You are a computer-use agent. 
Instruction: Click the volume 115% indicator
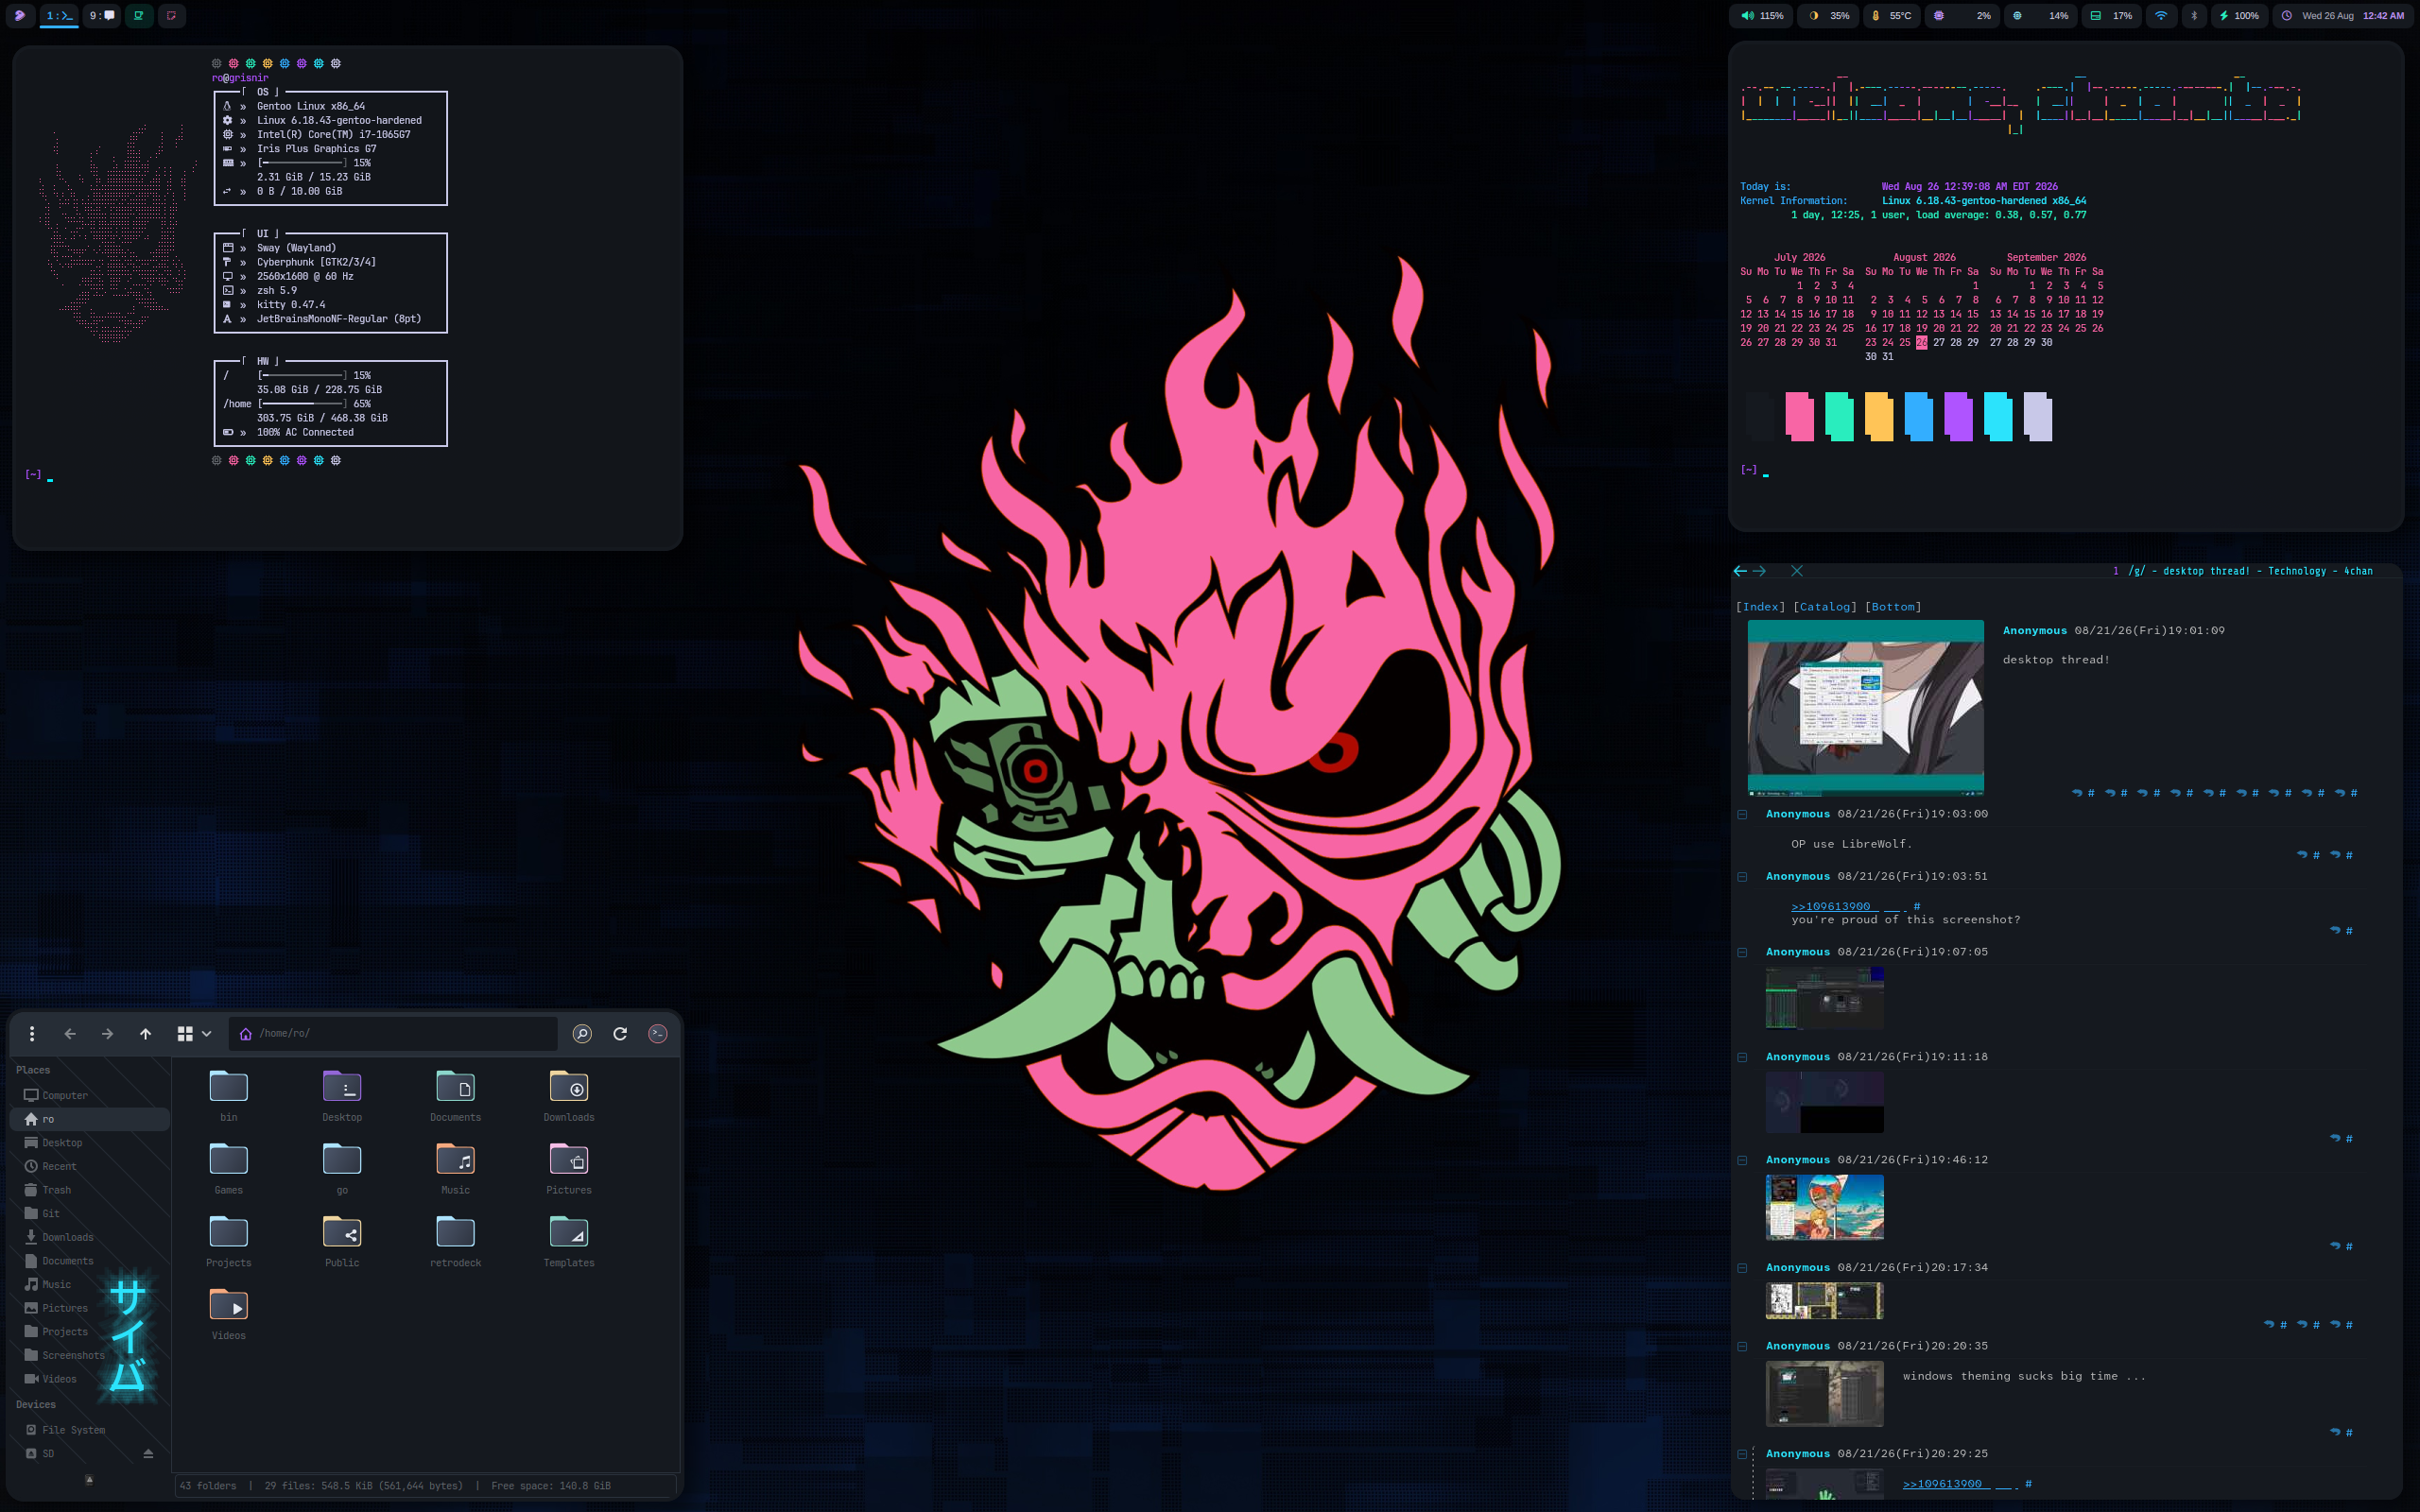[1762, 16]
